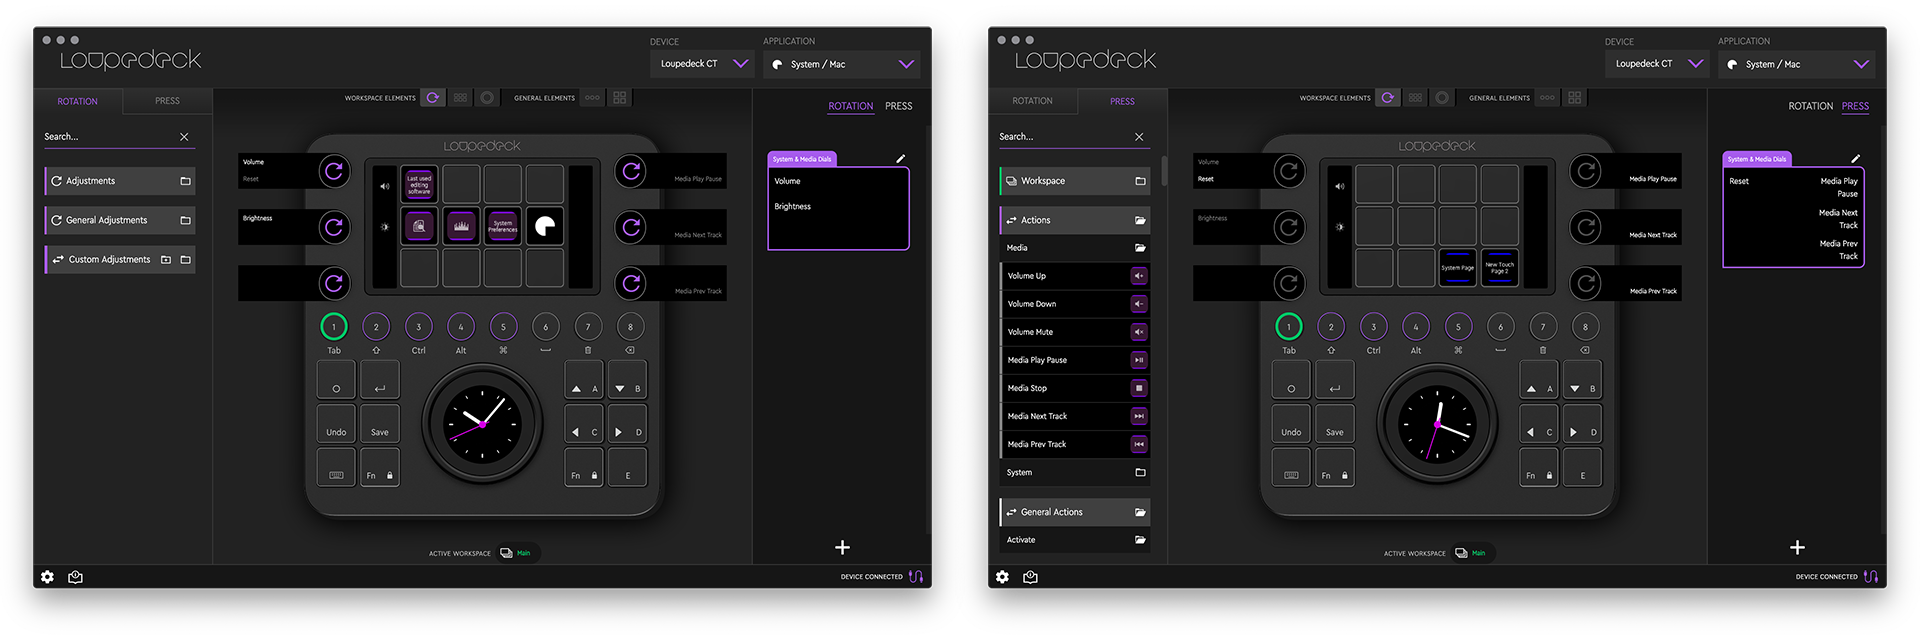Toggle wheel workspace element in the right window

pos(1442,97)
